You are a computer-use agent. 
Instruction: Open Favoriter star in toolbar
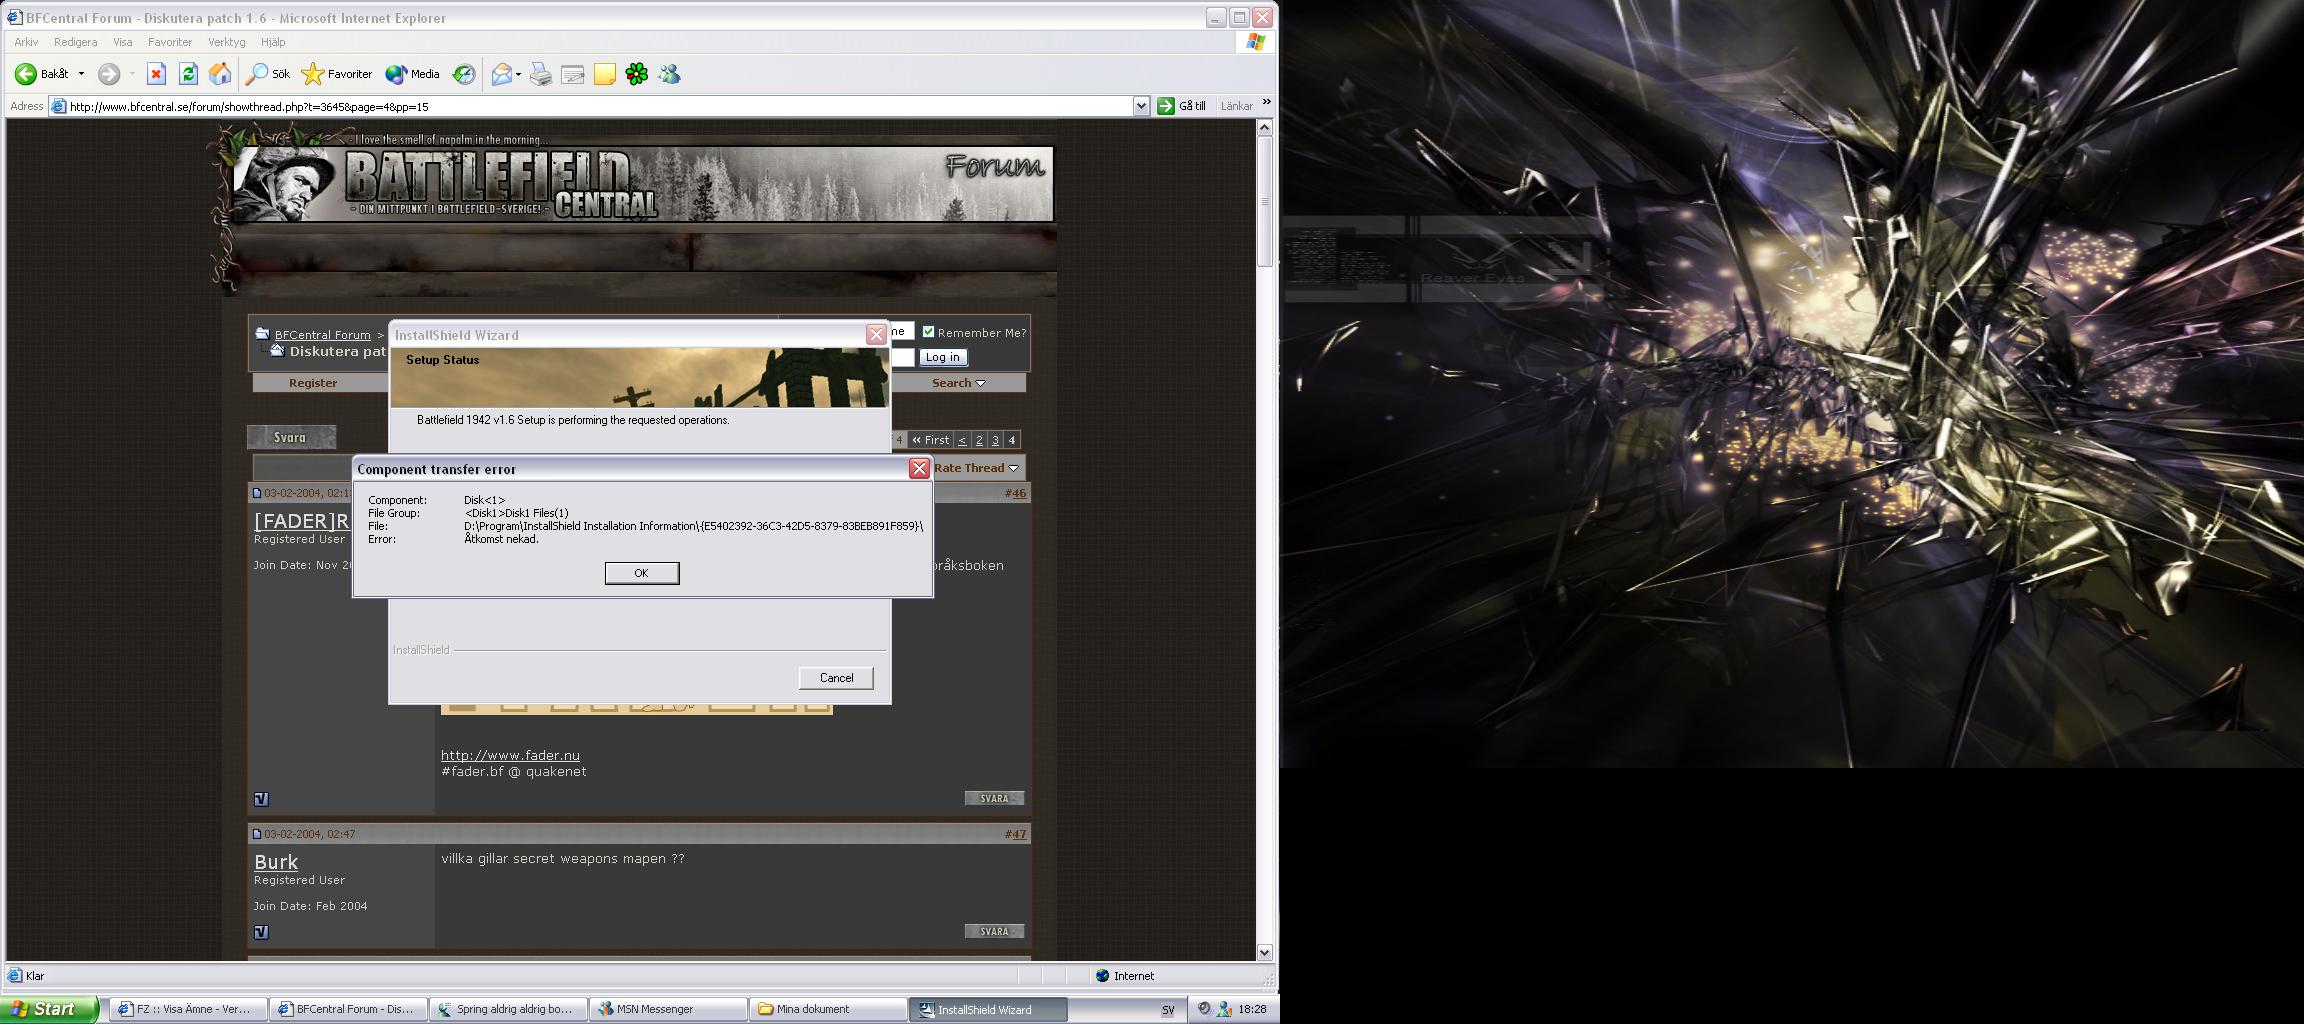(x=313, y=74)
